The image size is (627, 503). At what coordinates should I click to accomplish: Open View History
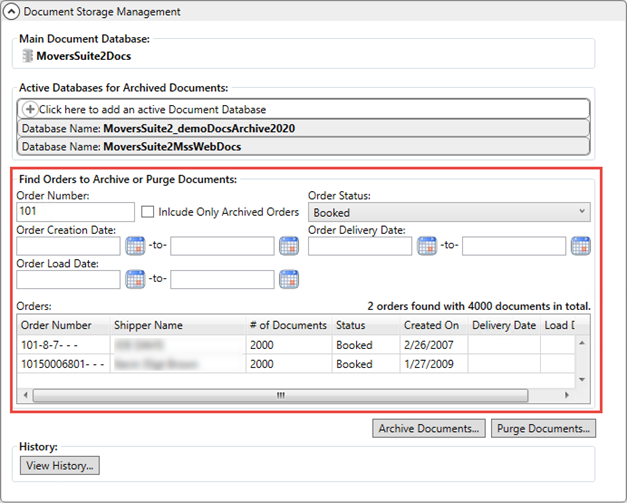pyautogui.click(x=59, y=465)
